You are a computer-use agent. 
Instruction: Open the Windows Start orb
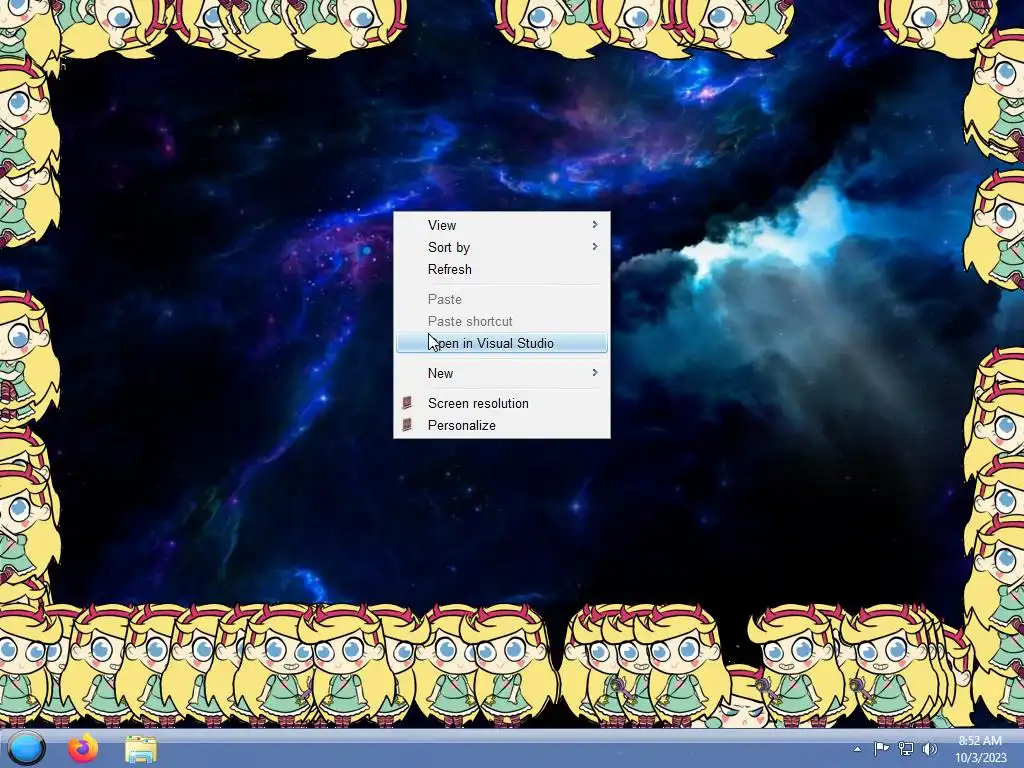tap(27, 748)
